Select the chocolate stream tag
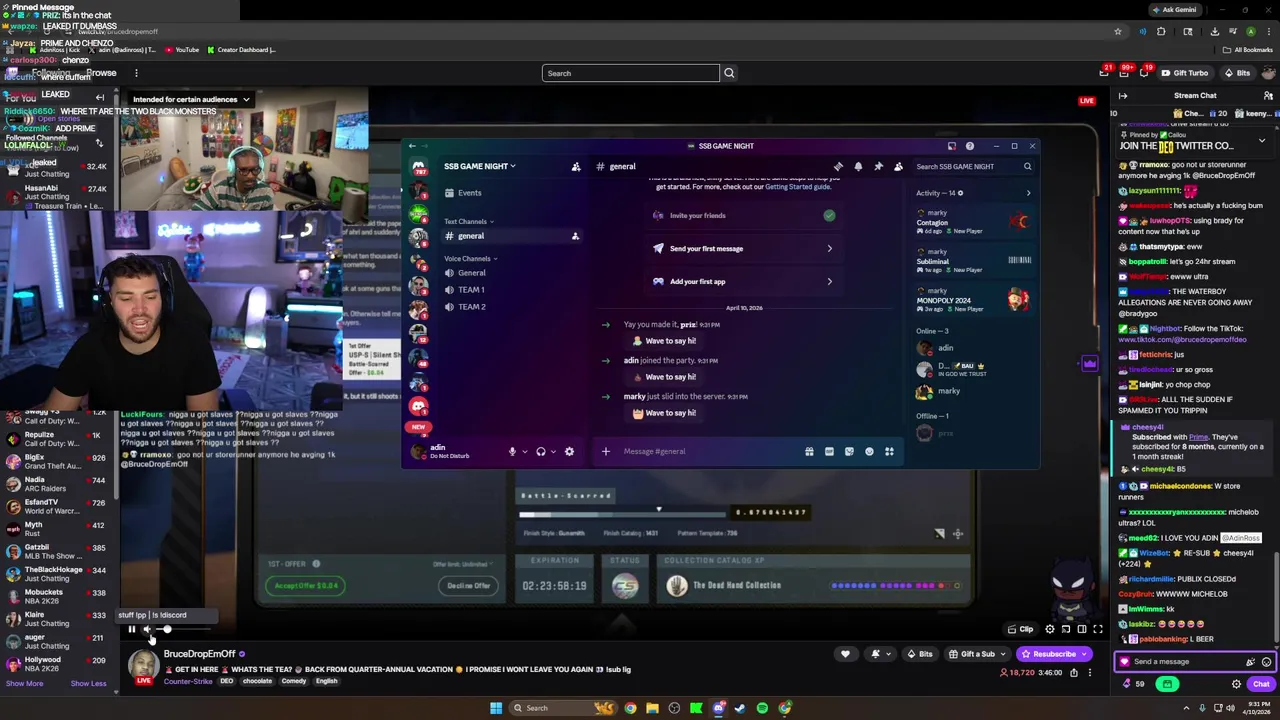Viewport: 1280px width, 720px height. (257, 681)
